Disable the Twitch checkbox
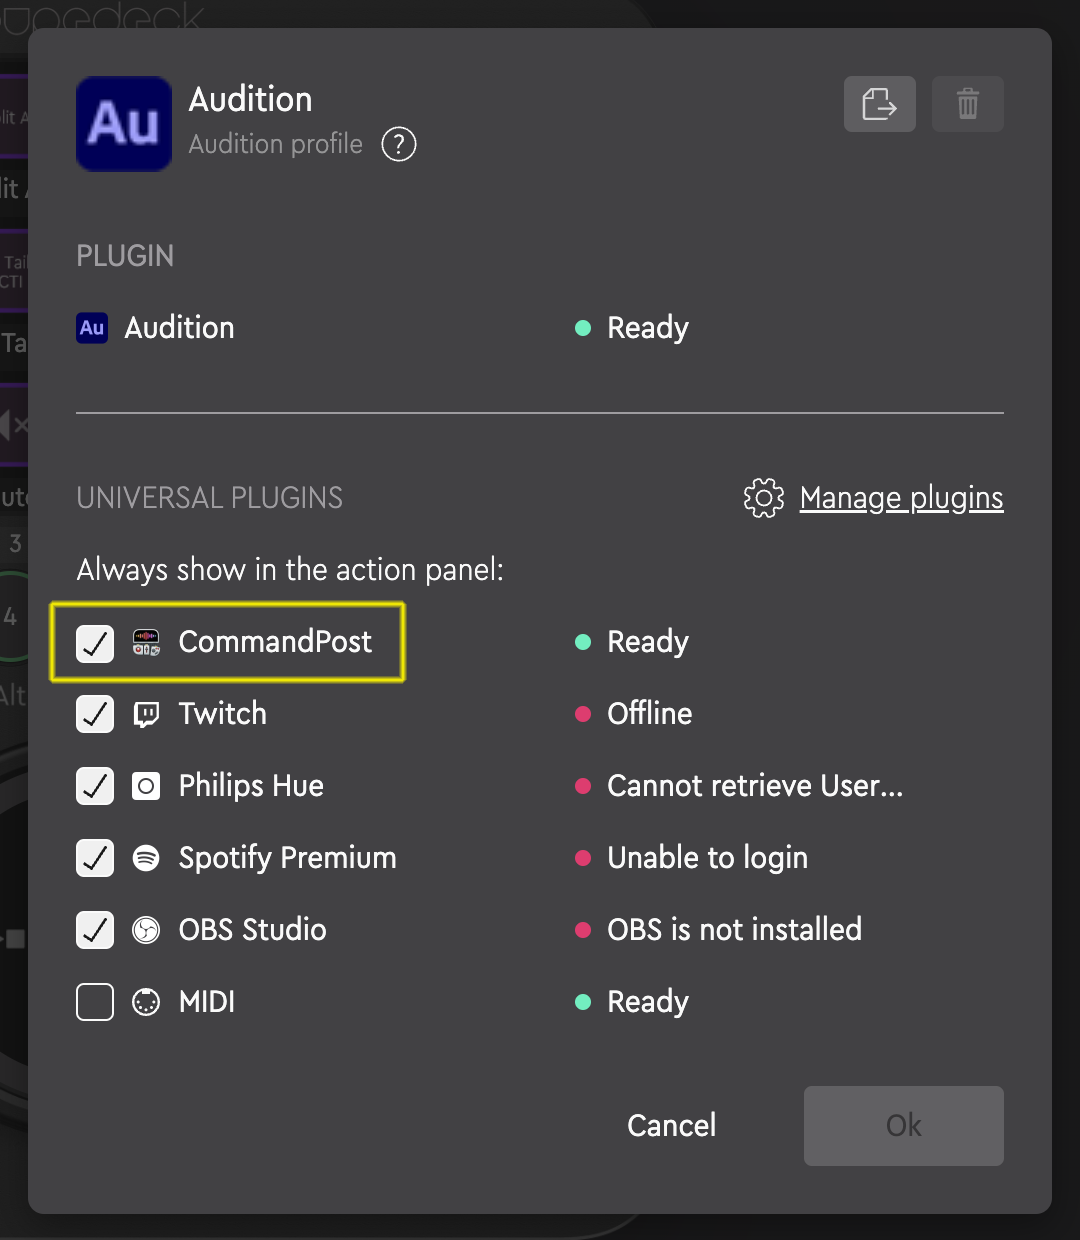 [x=94, y=714]
